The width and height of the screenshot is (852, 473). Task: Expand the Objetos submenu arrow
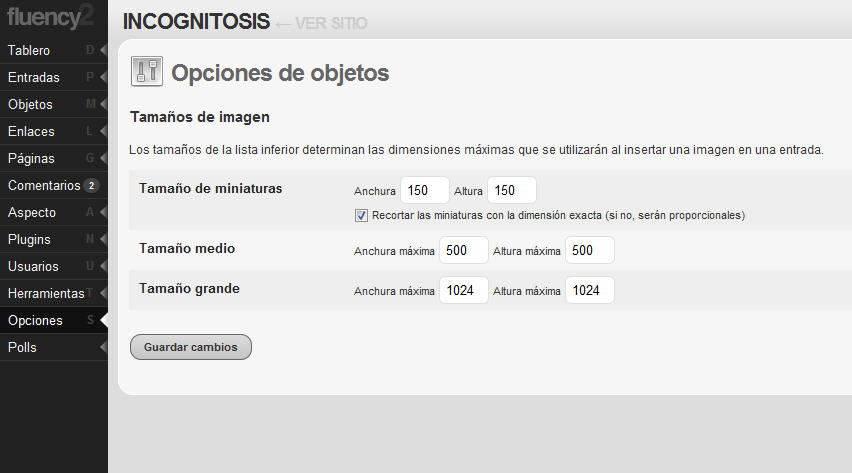coord(103,104)
